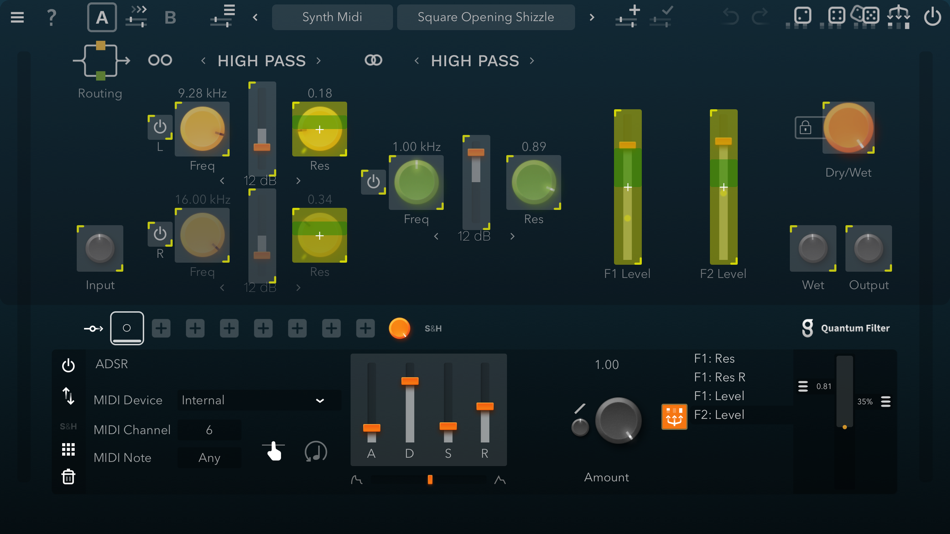Image resolution: width=950 pixels, height=534 pixels.
Task: Click the redo arrow
Action: [760, 17]
